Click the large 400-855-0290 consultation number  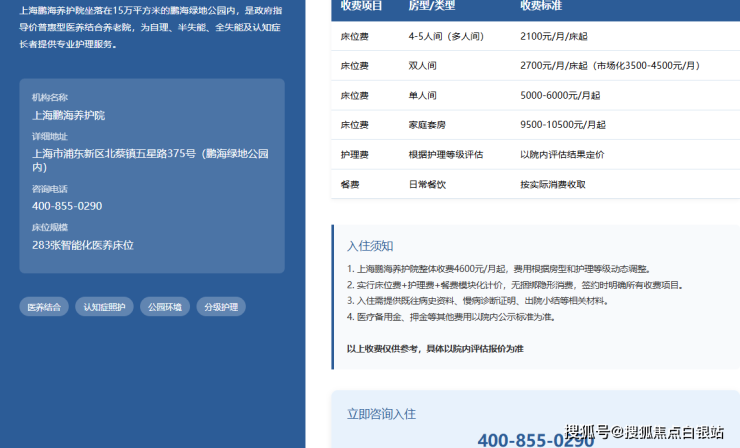(x=536, y=440)
